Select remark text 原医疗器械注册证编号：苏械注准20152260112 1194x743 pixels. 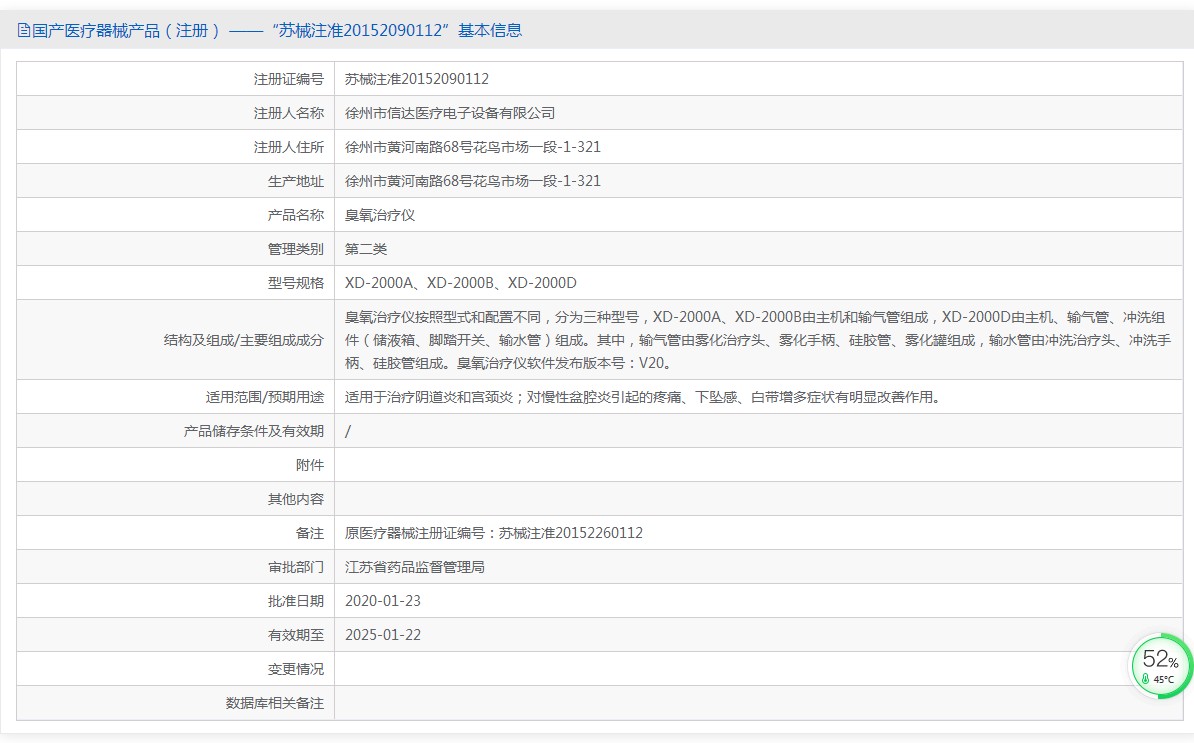[x=494, y=533]
